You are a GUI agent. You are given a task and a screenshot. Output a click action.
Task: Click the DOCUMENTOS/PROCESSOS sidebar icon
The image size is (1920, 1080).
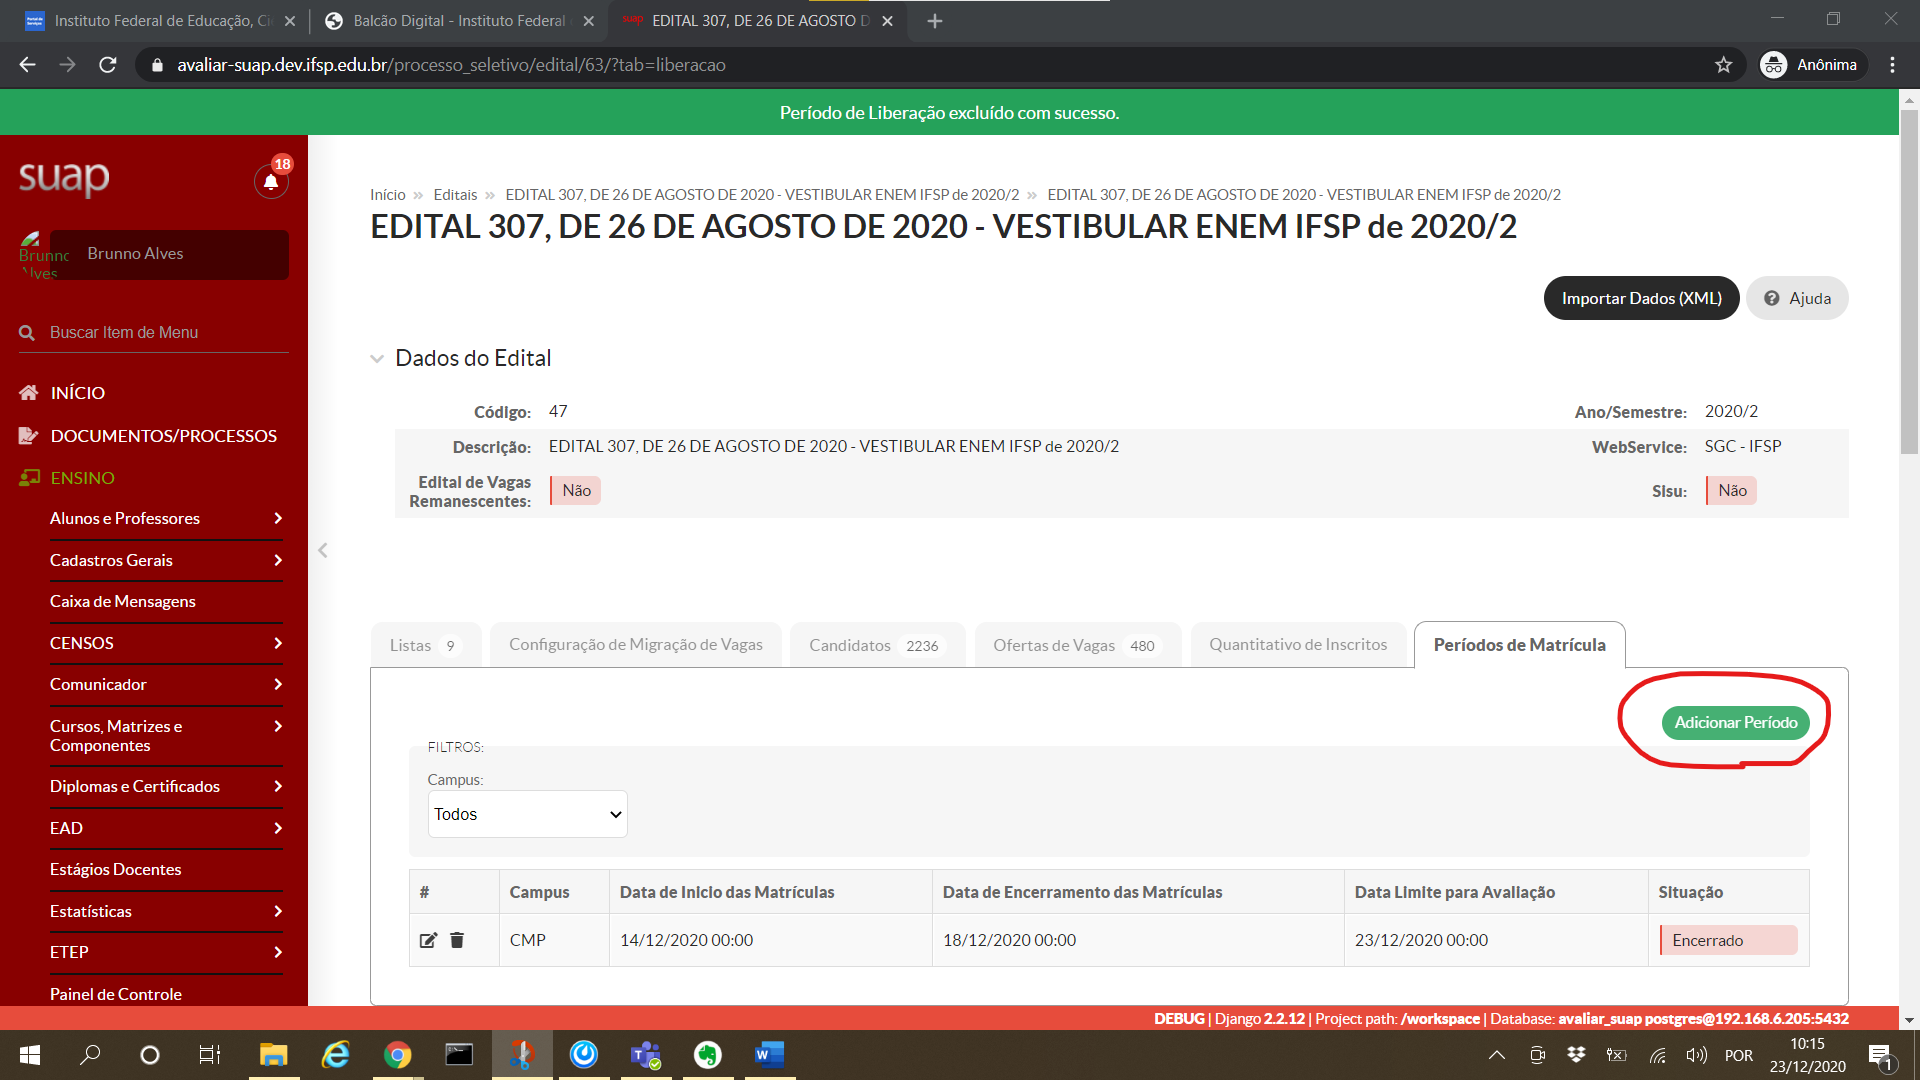(x=29, y=436)
